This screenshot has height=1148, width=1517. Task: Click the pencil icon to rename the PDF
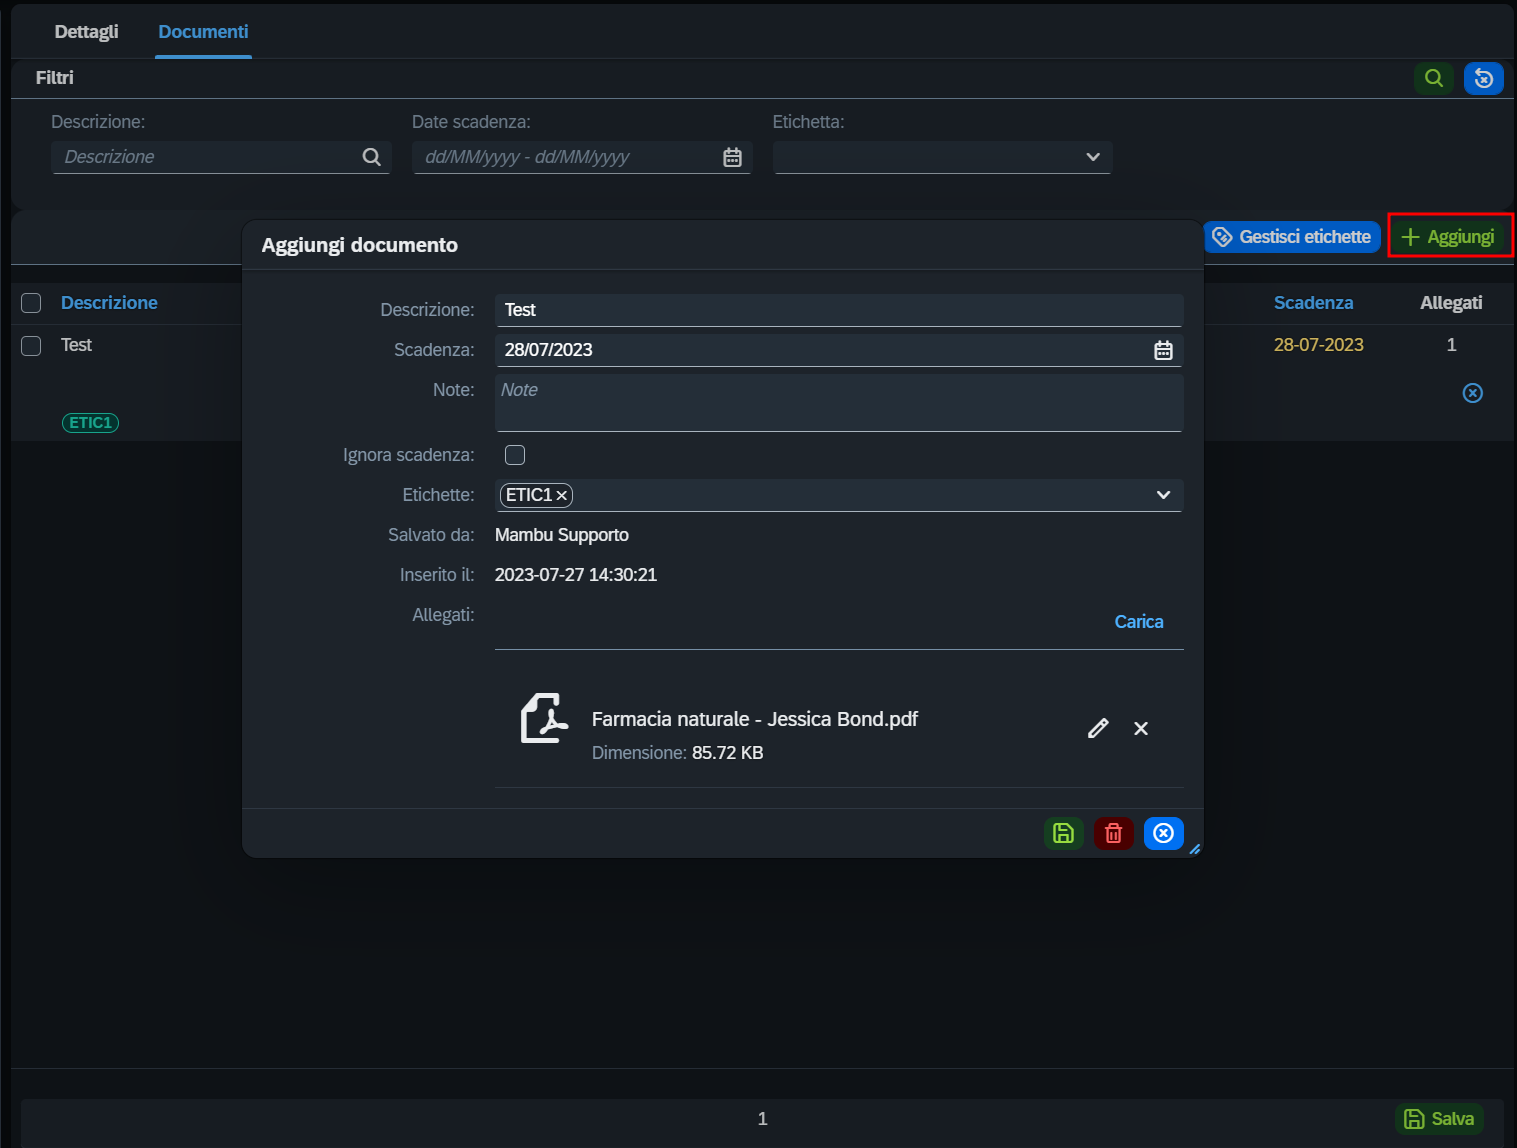coord(1098,728)
